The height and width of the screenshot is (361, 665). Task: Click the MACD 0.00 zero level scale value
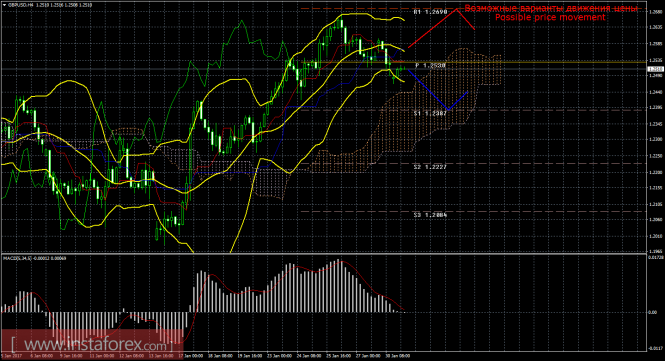[654, 312]
